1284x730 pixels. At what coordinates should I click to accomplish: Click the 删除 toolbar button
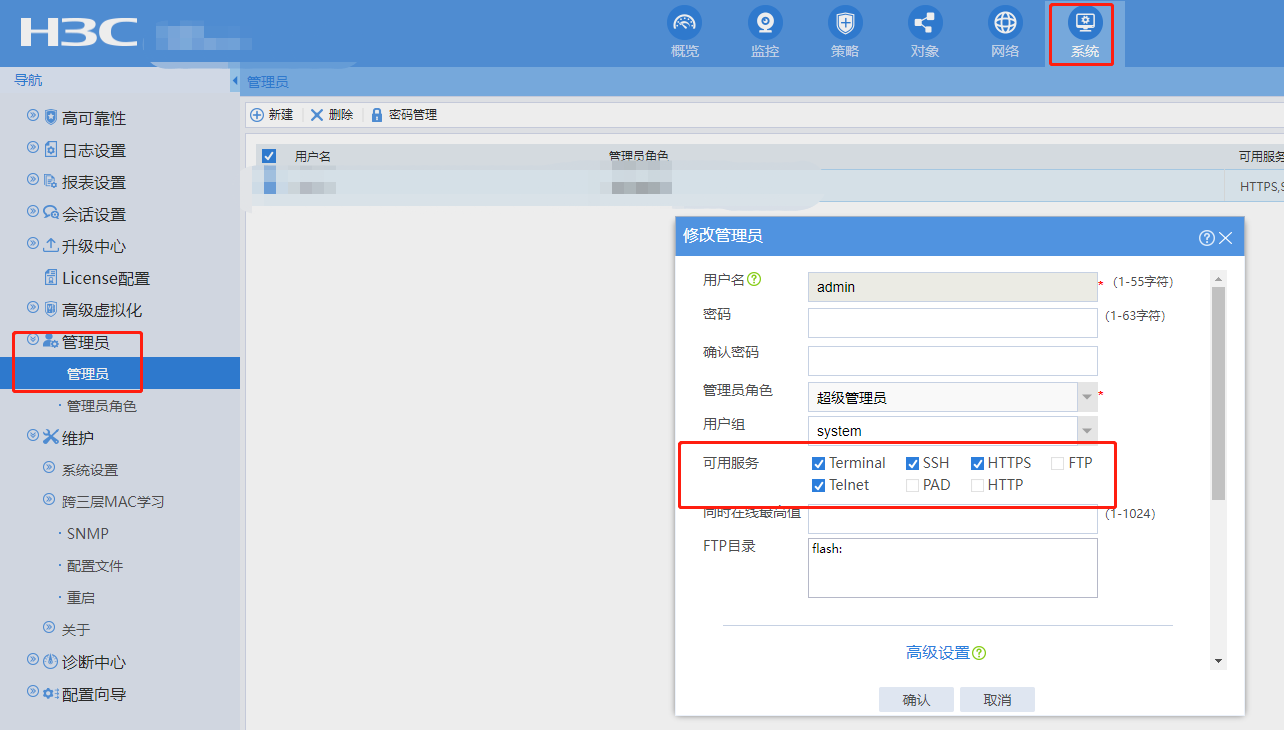[x=332, y=115]
